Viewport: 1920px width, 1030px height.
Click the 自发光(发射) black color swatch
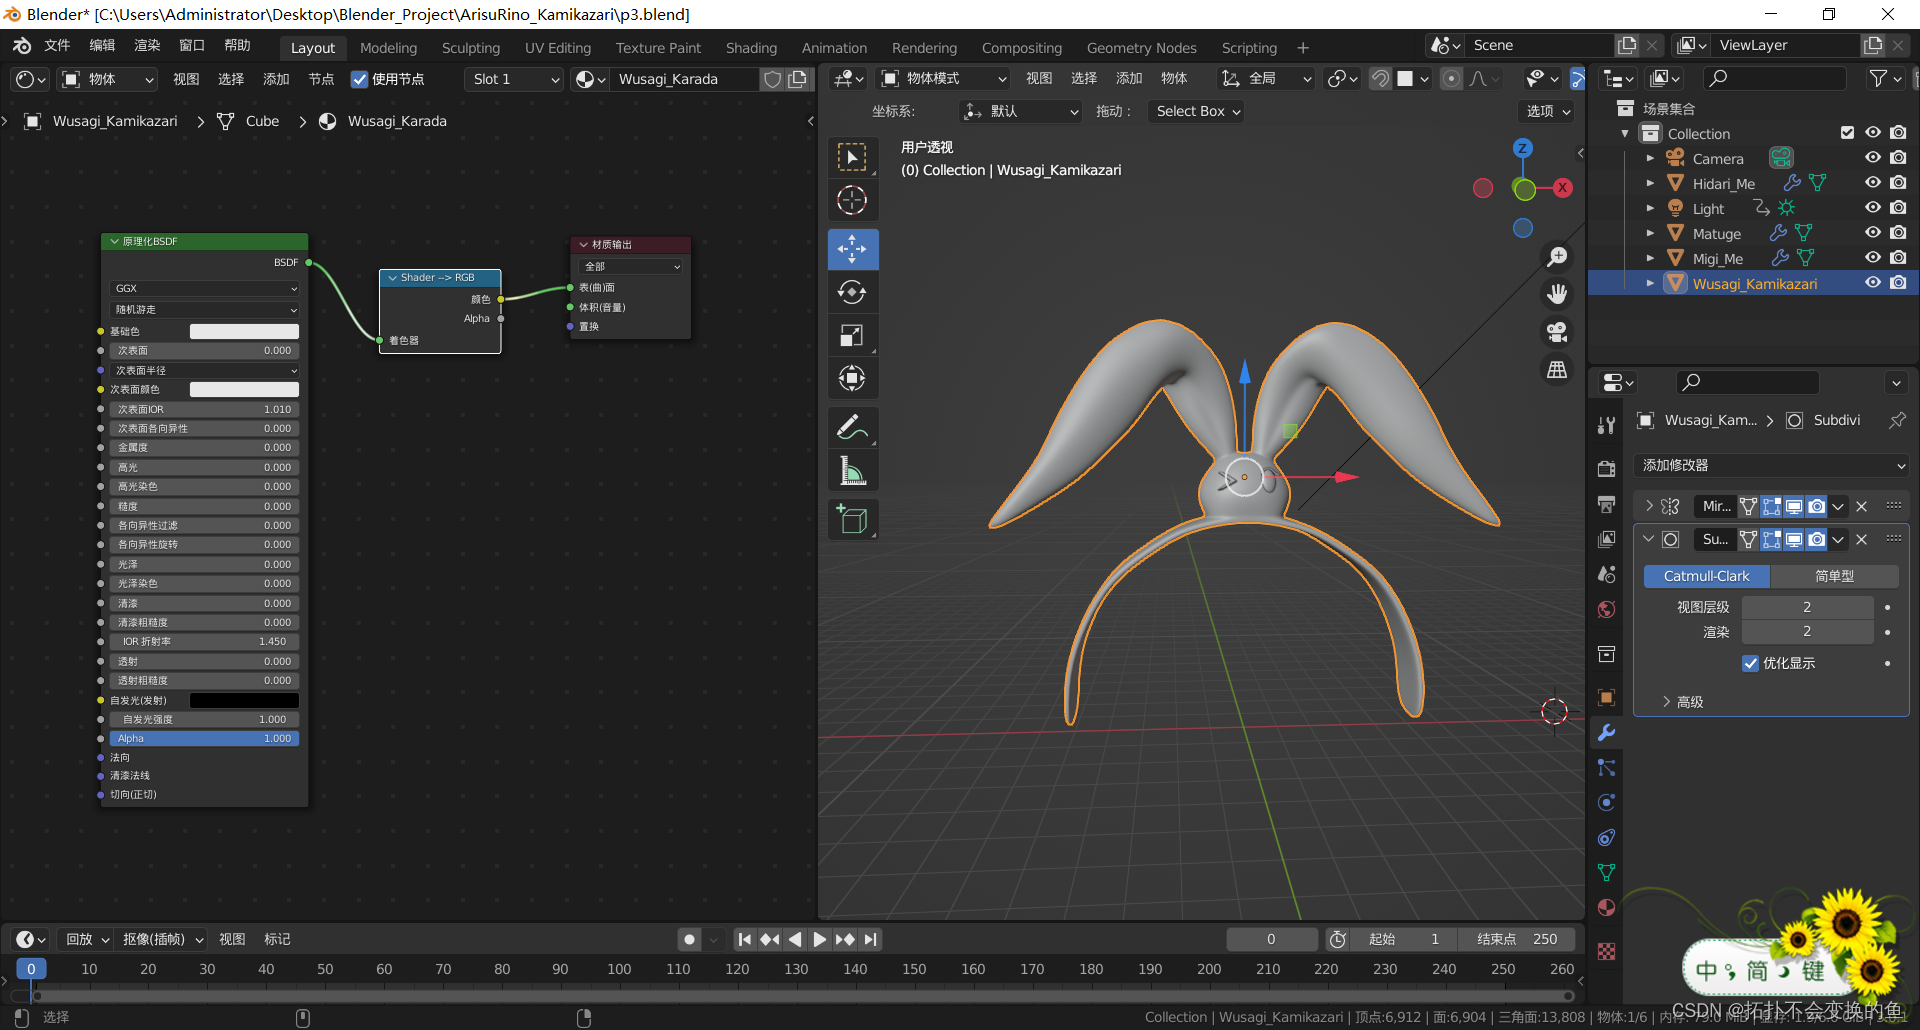(244, 700)
